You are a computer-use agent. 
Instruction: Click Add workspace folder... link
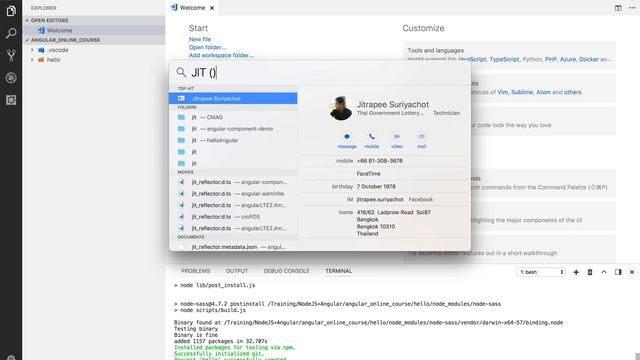point(221,55)
